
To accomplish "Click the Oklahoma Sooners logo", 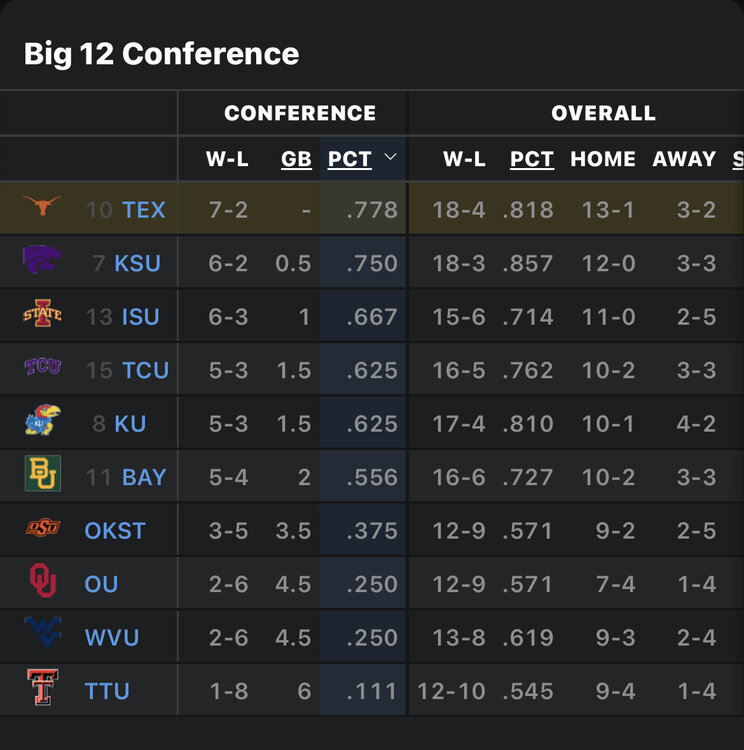I will pyautogui.click(x=42, y=583).
